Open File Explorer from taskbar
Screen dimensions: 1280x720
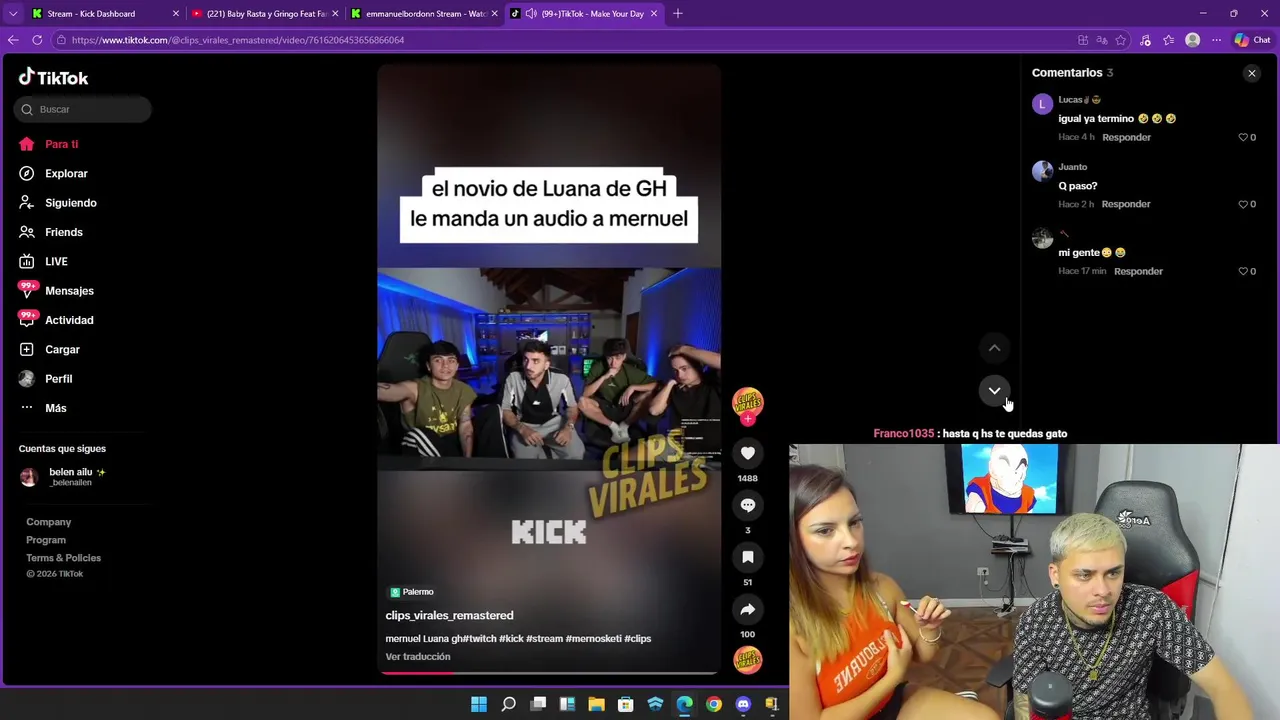coord(597,705)
